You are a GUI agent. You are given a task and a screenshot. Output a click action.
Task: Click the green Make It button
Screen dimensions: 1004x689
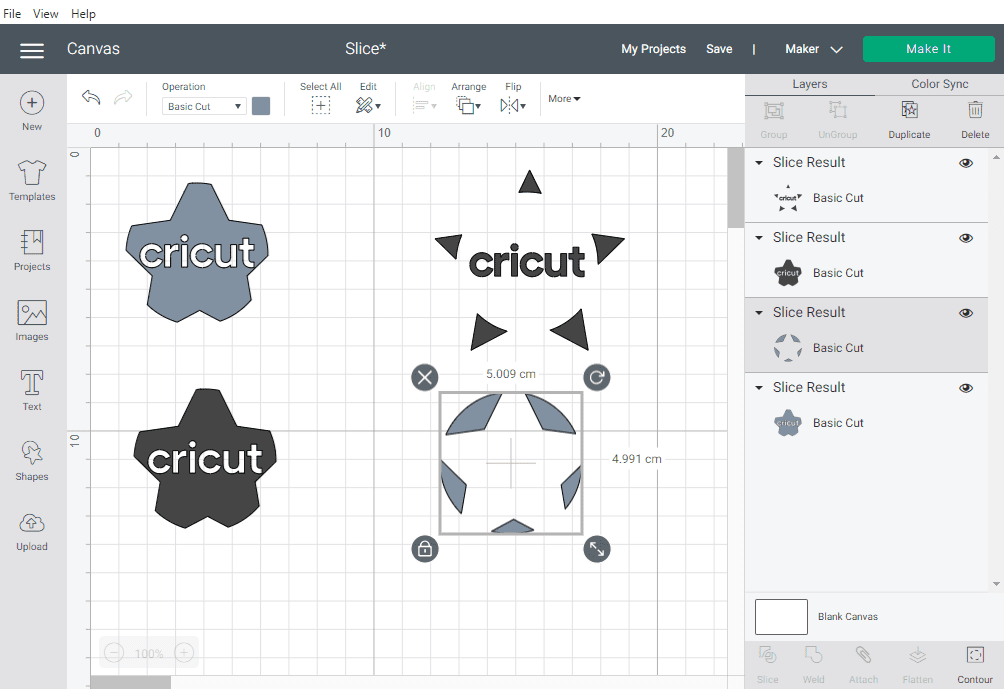[928, 49]
